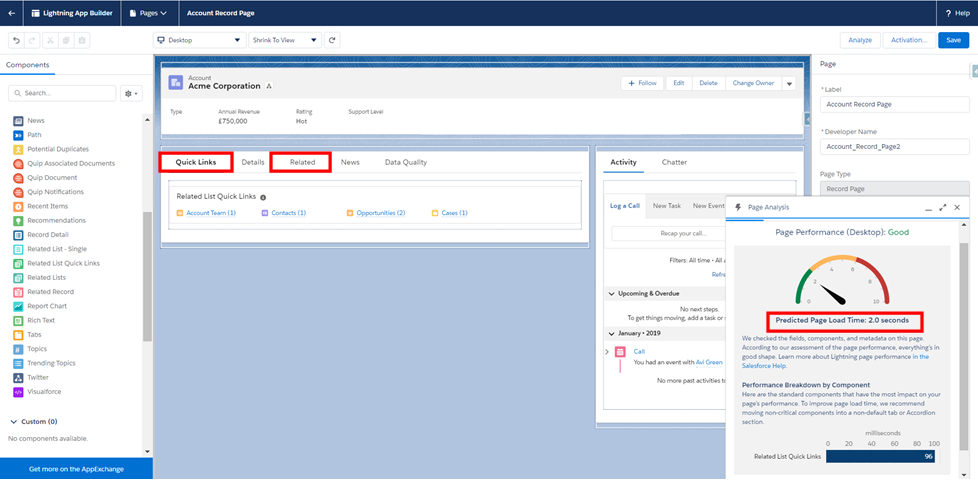Image resolution: width=978 pixels, height=480 pixels.
Task: Switch to the Details tab
Action: click(253, 162)
